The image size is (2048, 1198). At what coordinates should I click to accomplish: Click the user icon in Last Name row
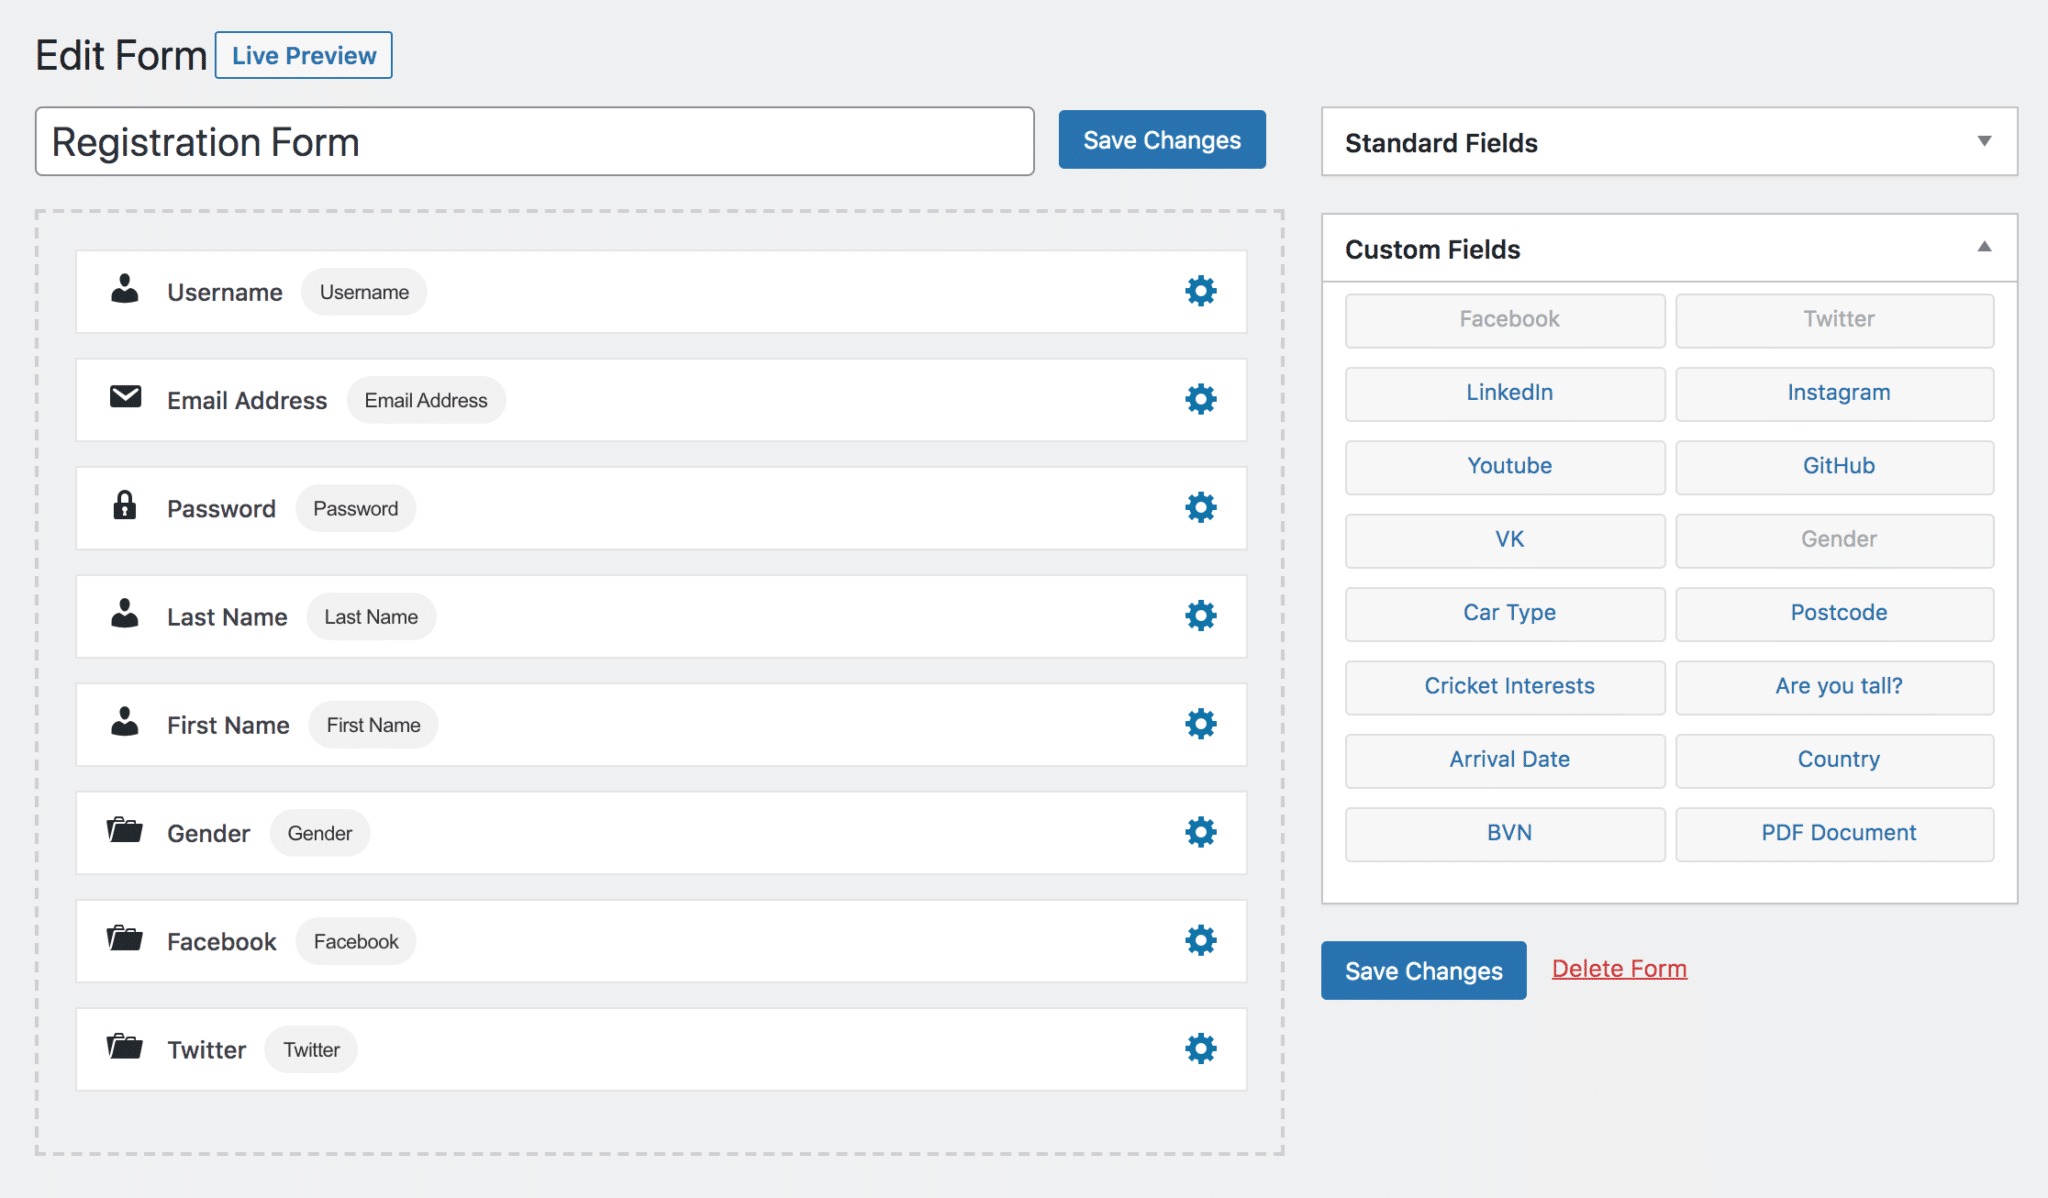point(125,613)
